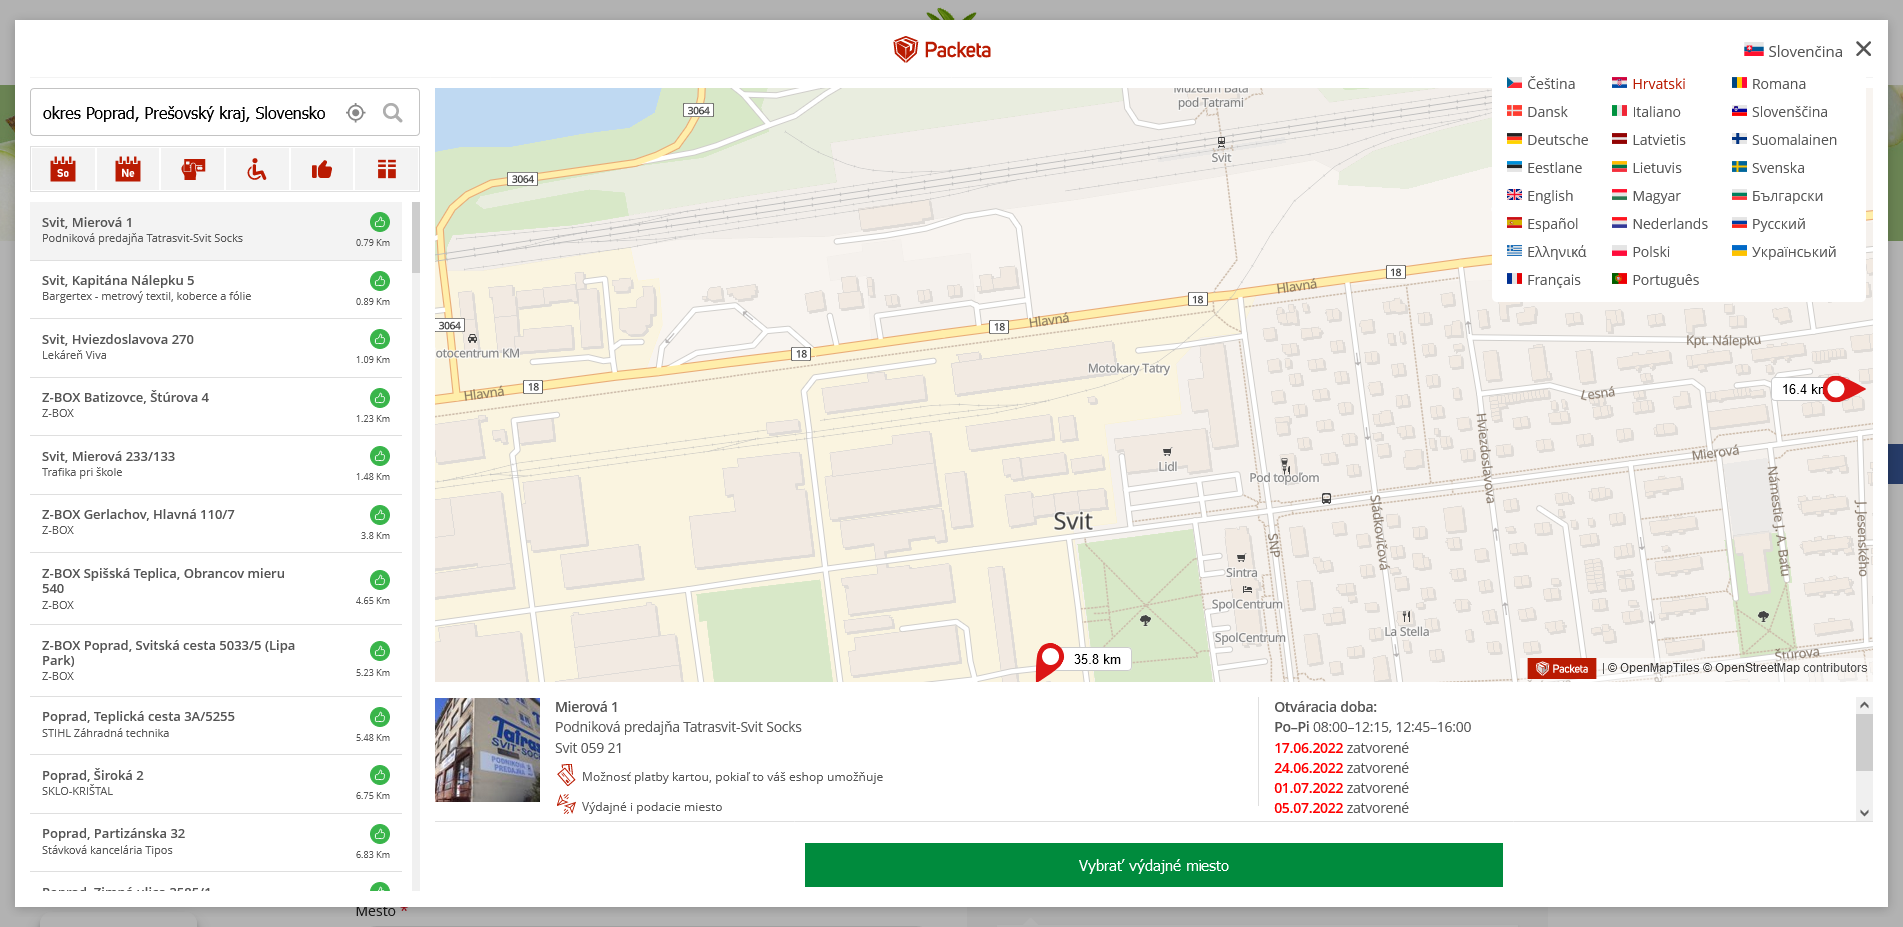
Task: Click the opening hours scrollbar up arrow
Action: point(1864,705)
